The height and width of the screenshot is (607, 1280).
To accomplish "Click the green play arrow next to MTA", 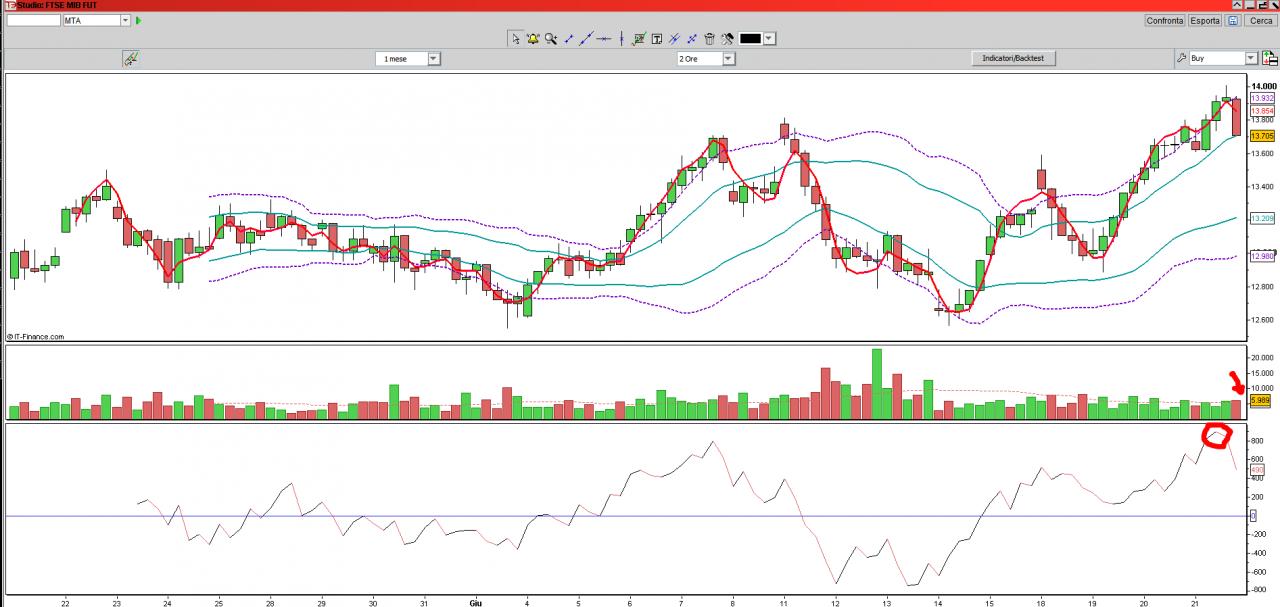I will tap(138, 20).
